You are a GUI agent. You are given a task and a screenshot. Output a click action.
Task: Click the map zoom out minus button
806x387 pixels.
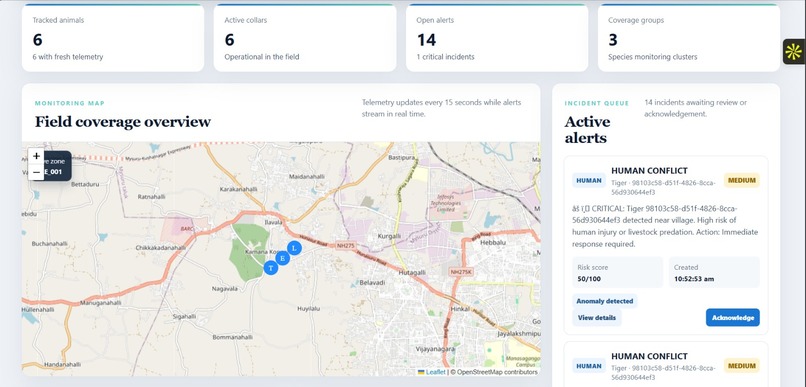[36, 172]
